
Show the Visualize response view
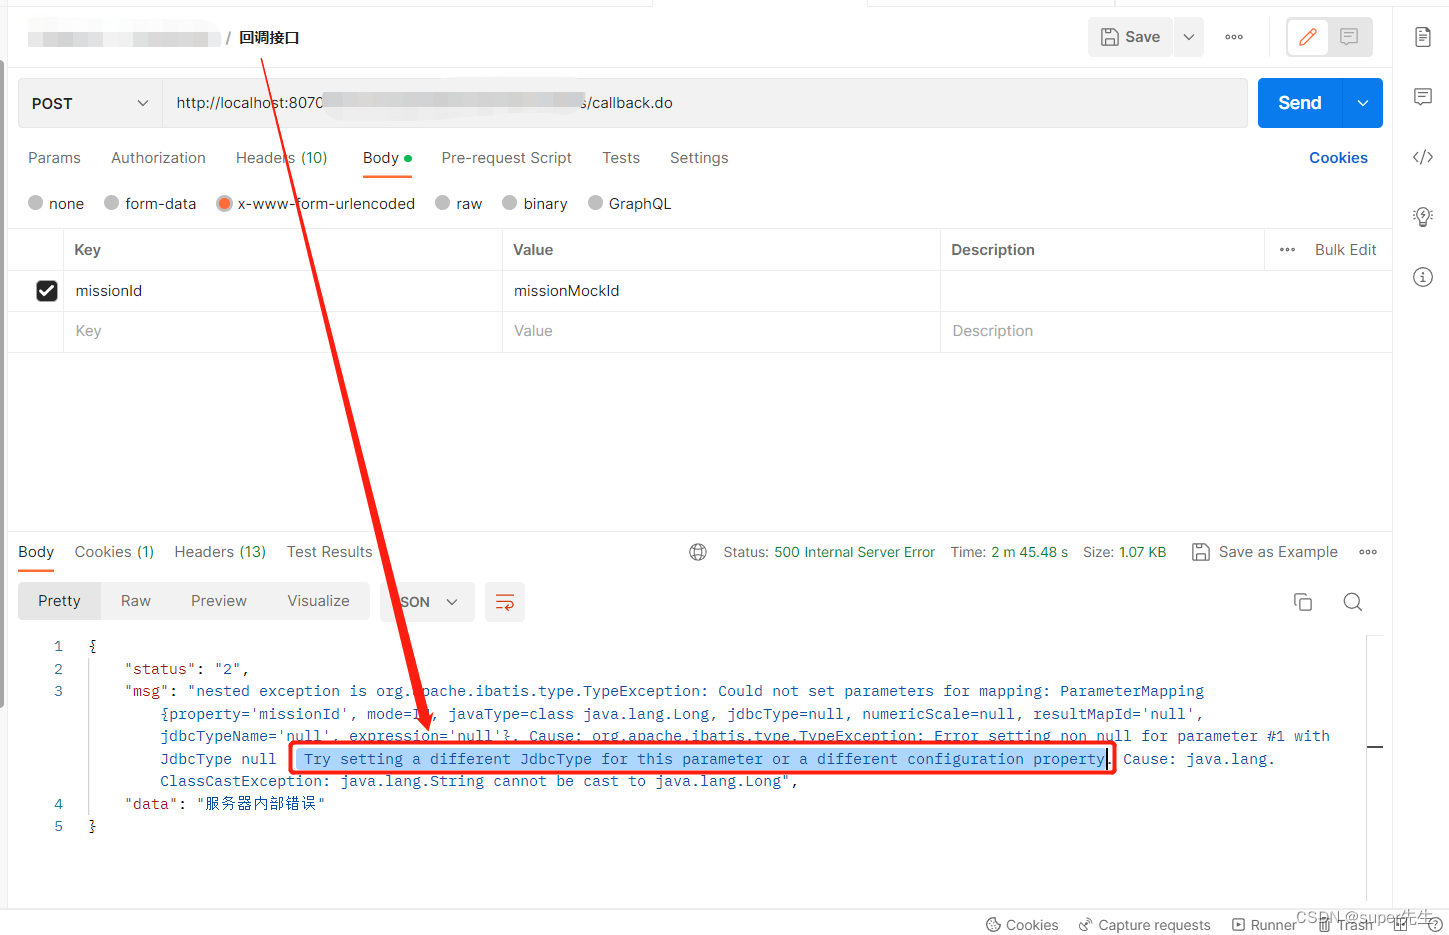point(318,601)
